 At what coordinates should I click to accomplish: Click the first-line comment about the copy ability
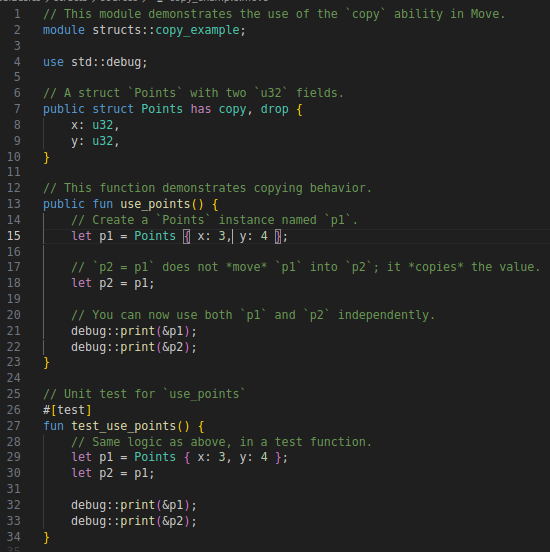[x=274, y=14]
